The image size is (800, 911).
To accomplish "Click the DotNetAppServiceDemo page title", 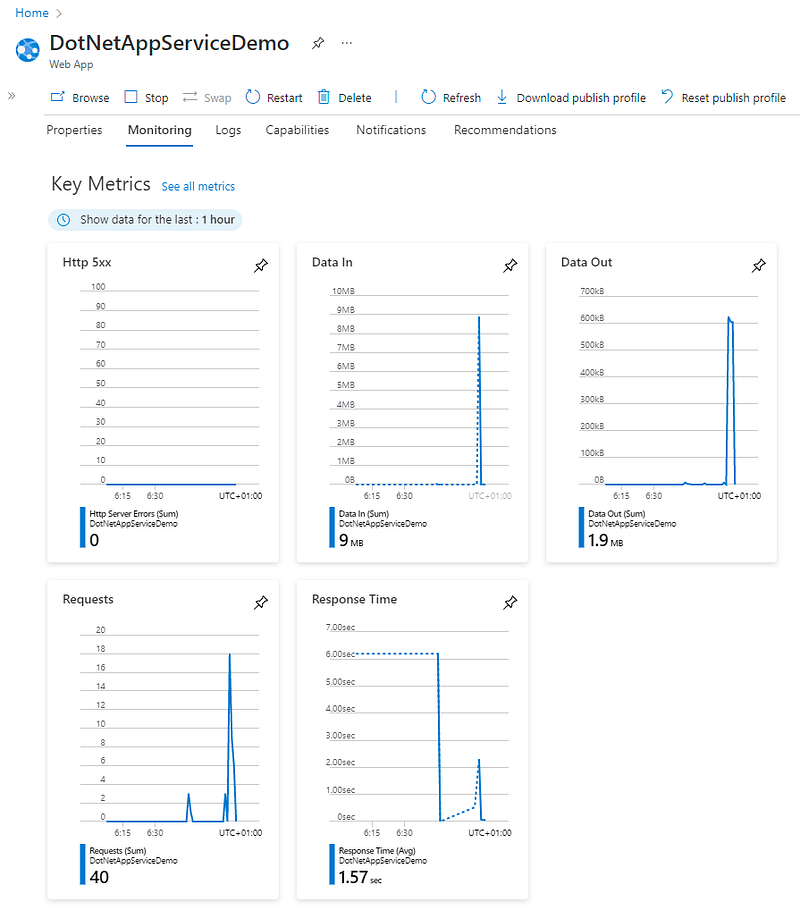I will [x=169, y=43].
